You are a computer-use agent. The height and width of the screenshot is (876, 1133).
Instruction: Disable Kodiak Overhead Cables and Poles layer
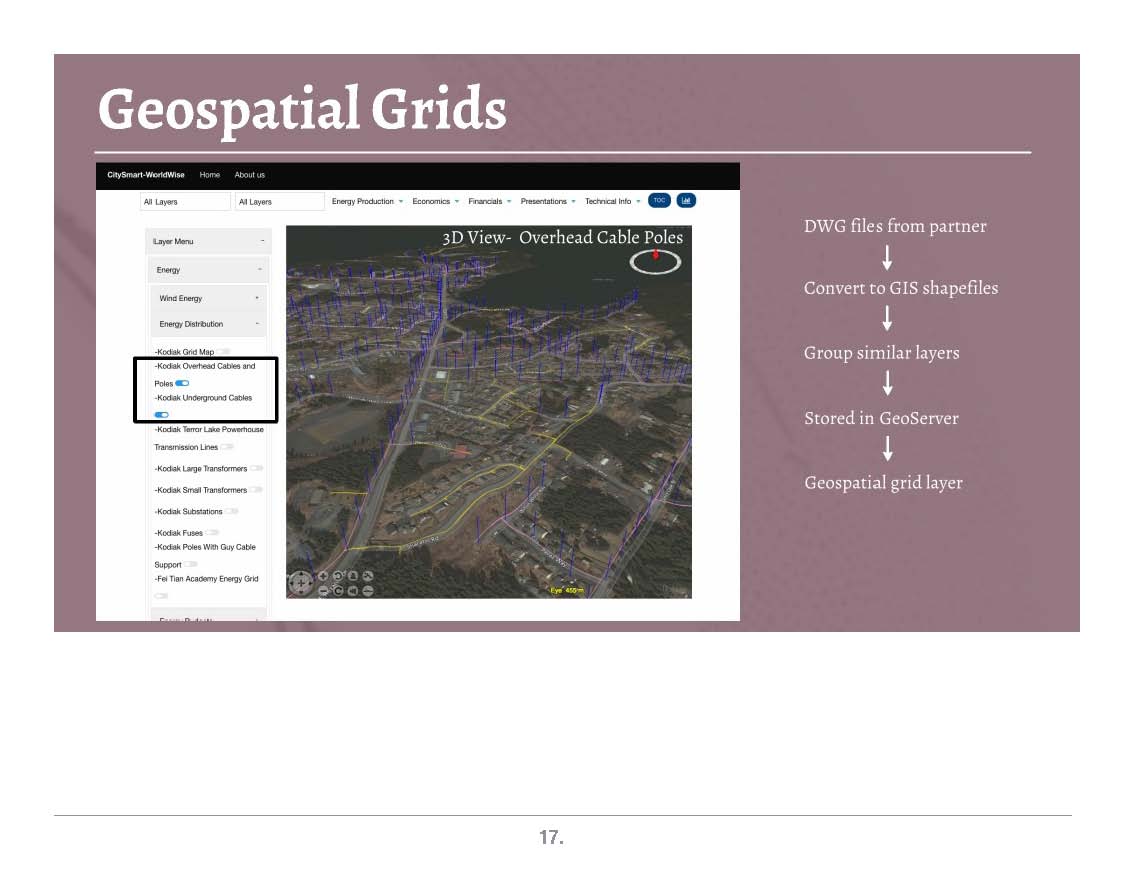coord(182,383)
